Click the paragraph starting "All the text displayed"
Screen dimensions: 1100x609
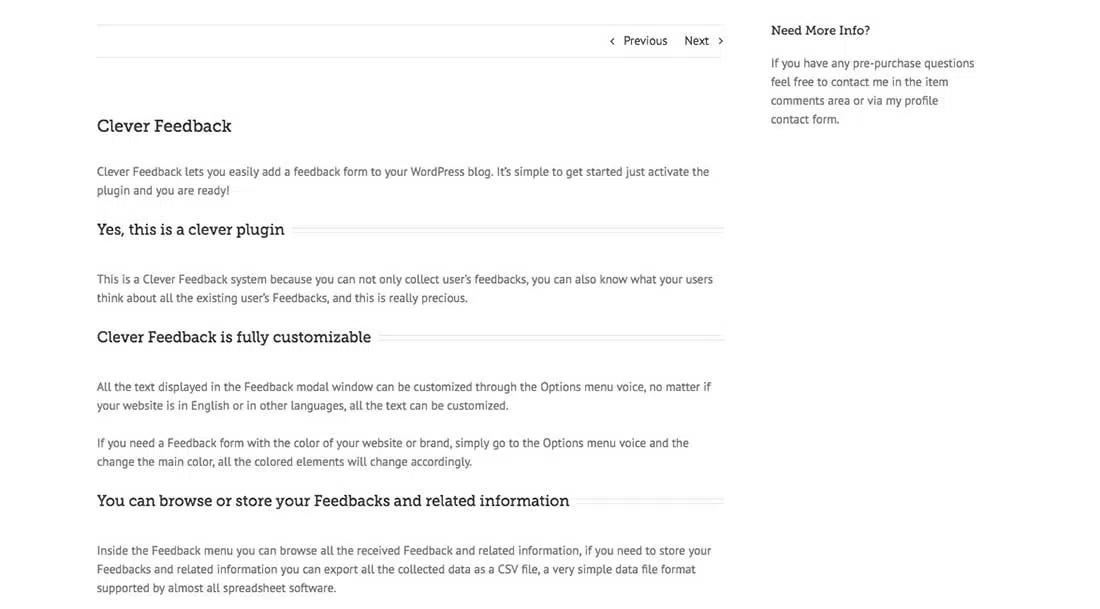(403, 396)
